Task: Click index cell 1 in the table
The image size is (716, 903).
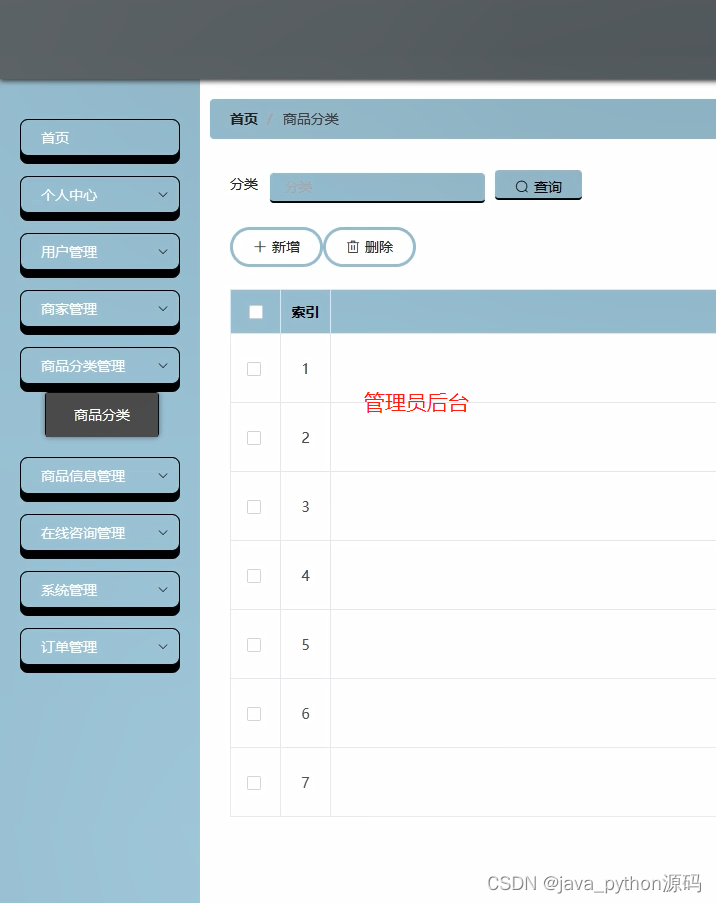Action: pyautogui.click(x=305, y=369)
